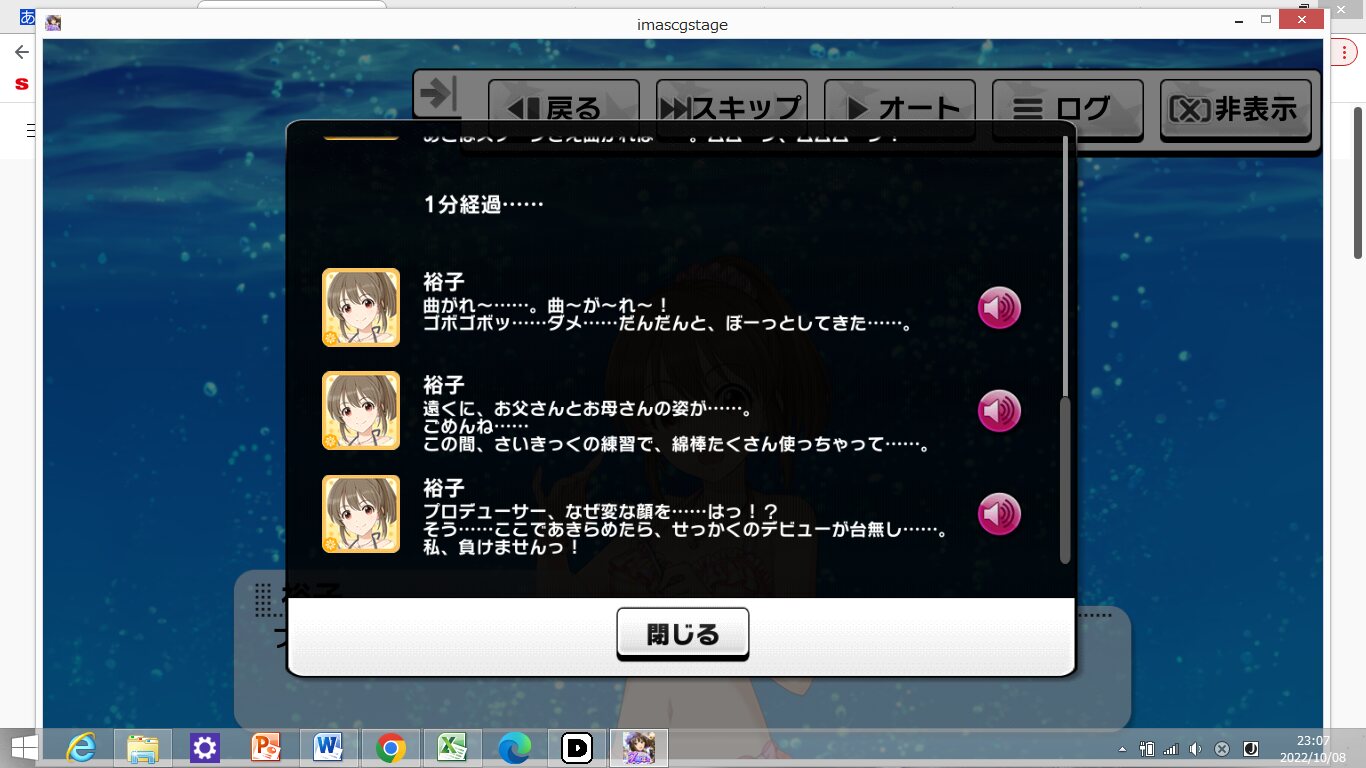This screenshot has width=1366, height=768.
Task: Click the log dialog's vertical scrollbar thumb
Action: [x=1065, y=479]
